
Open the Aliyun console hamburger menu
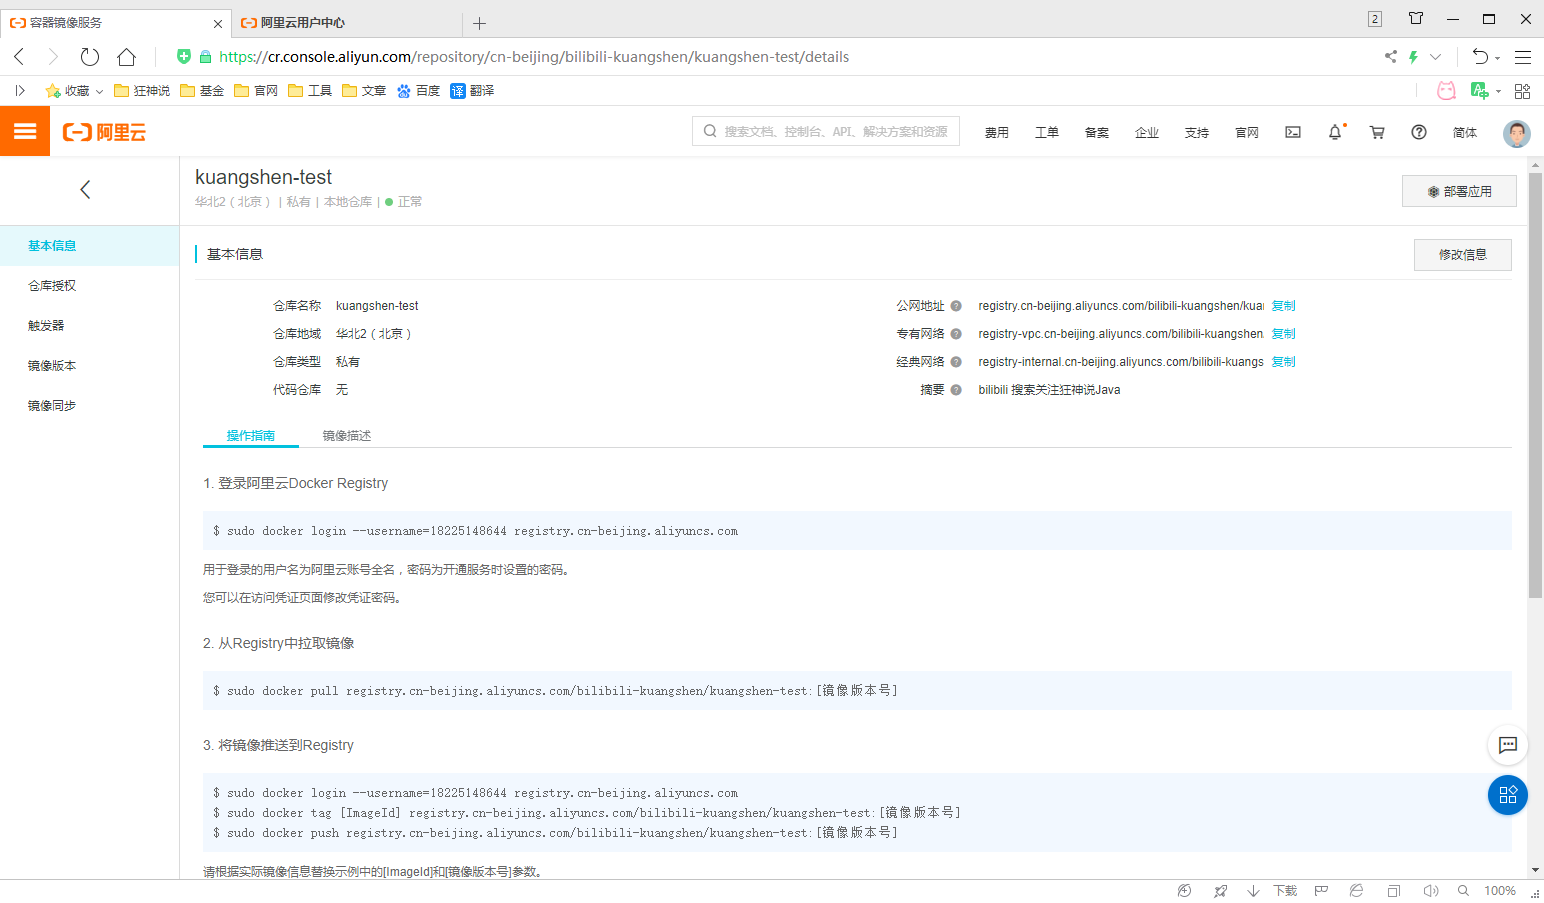pos(24,131)
